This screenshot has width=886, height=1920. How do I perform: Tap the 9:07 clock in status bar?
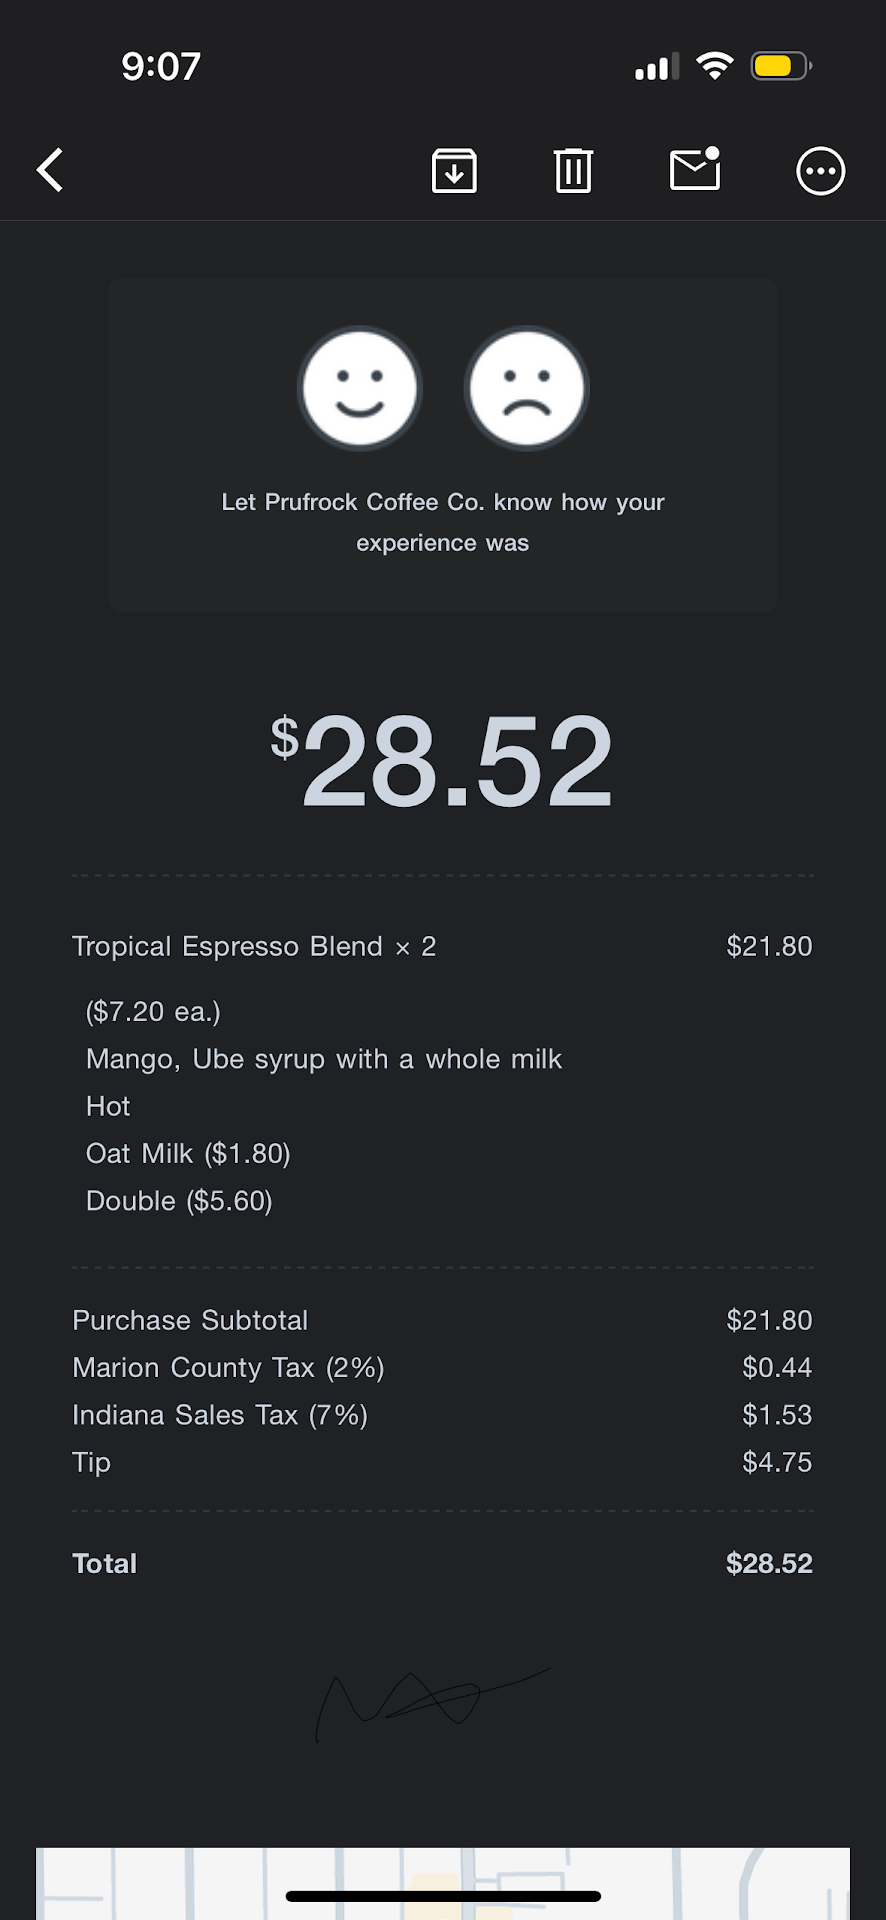(x=161, y=66)
